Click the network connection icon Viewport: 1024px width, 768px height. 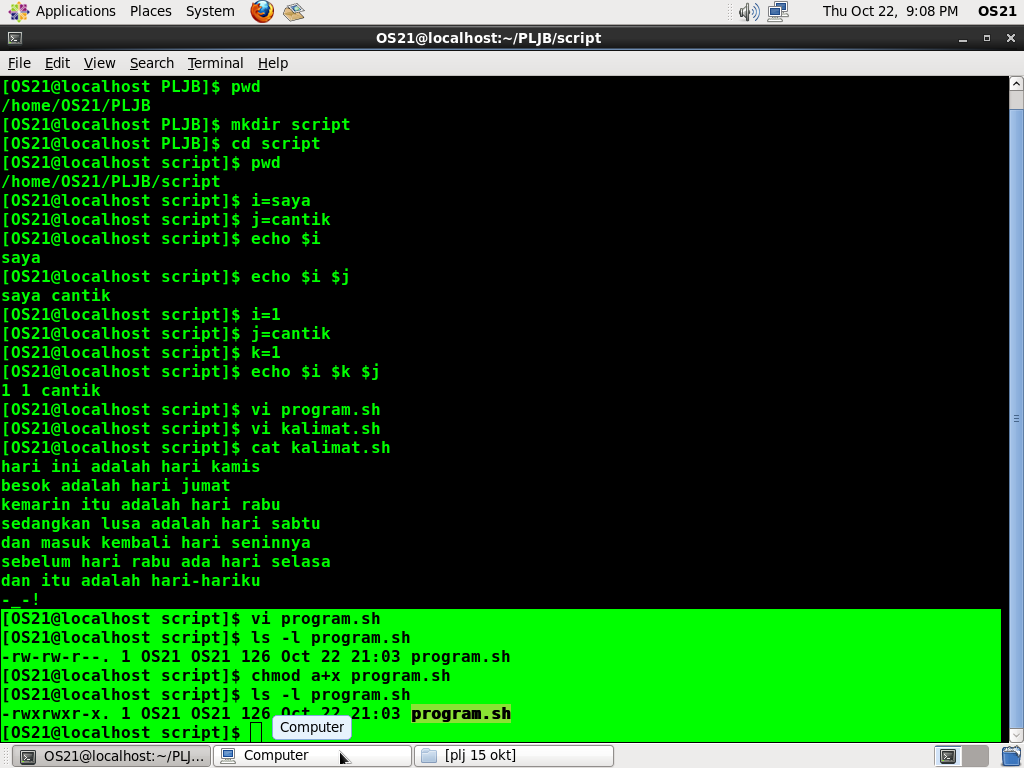(x=778, y=11)
